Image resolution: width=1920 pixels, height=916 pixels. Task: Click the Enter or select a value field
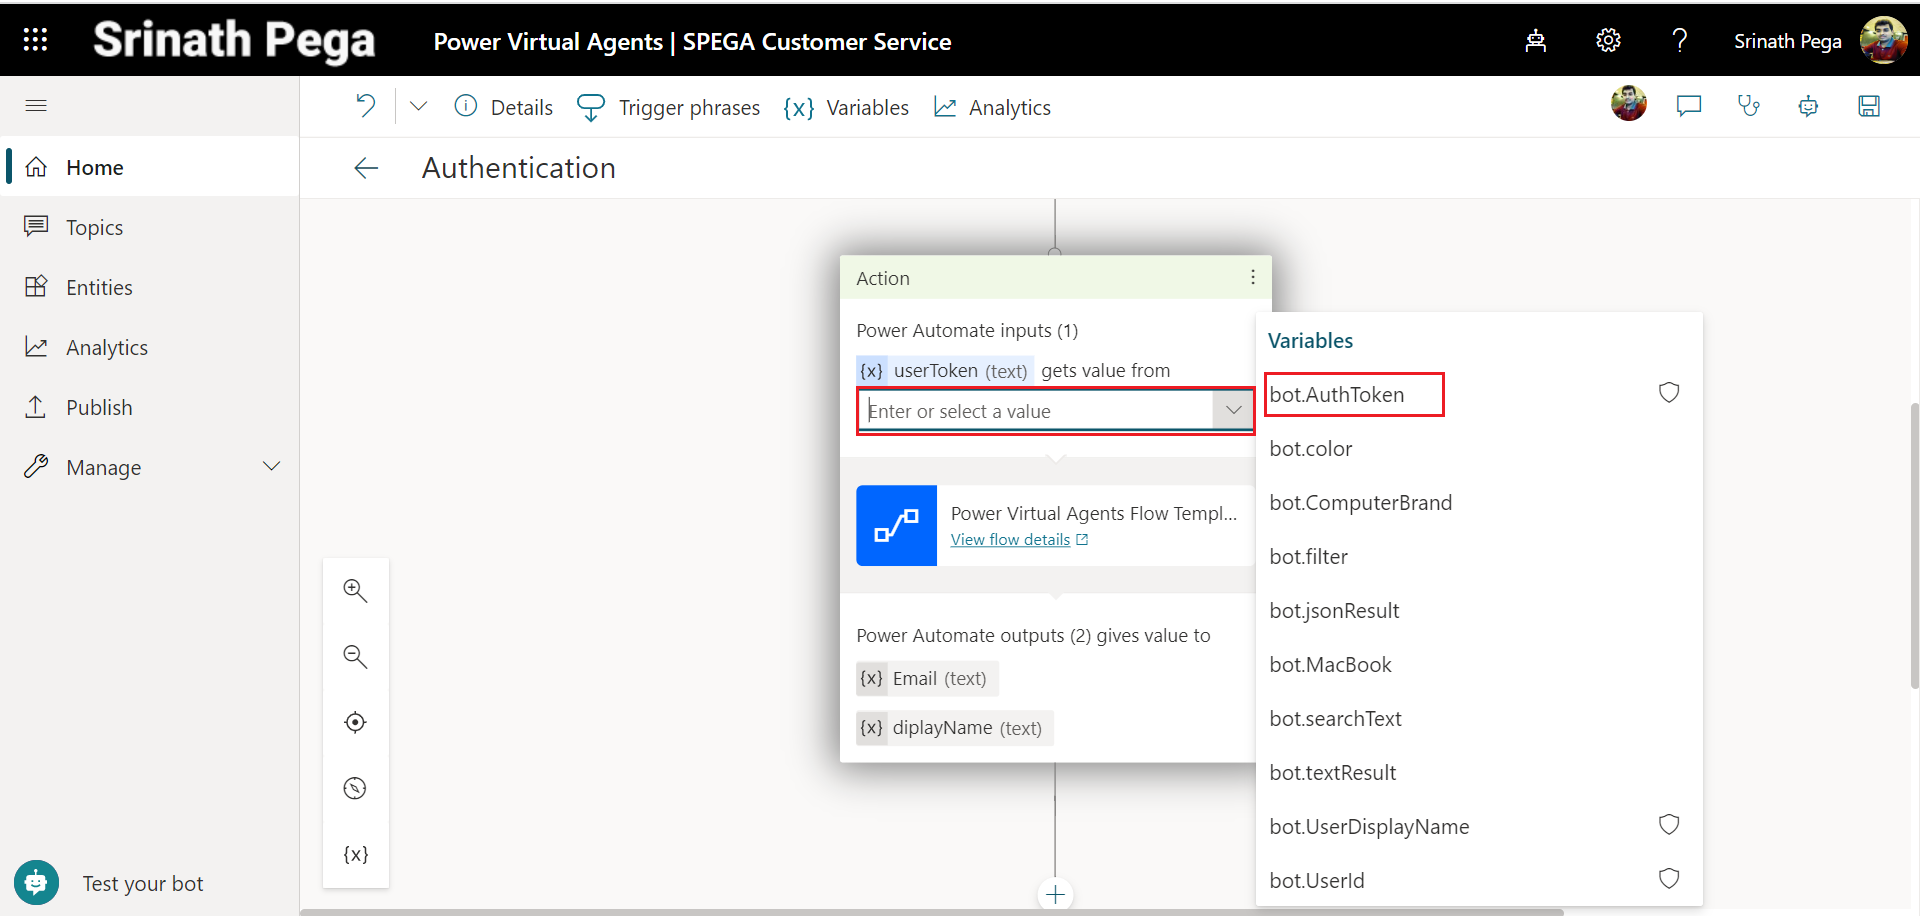[x=1035, y=411]
